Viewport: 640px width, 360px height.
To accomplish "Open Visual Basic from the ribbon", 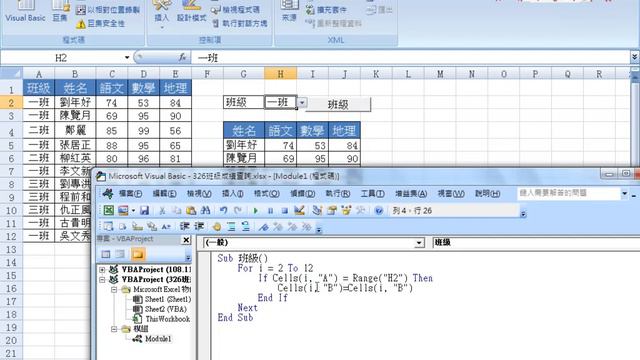I will click(25, 11).
